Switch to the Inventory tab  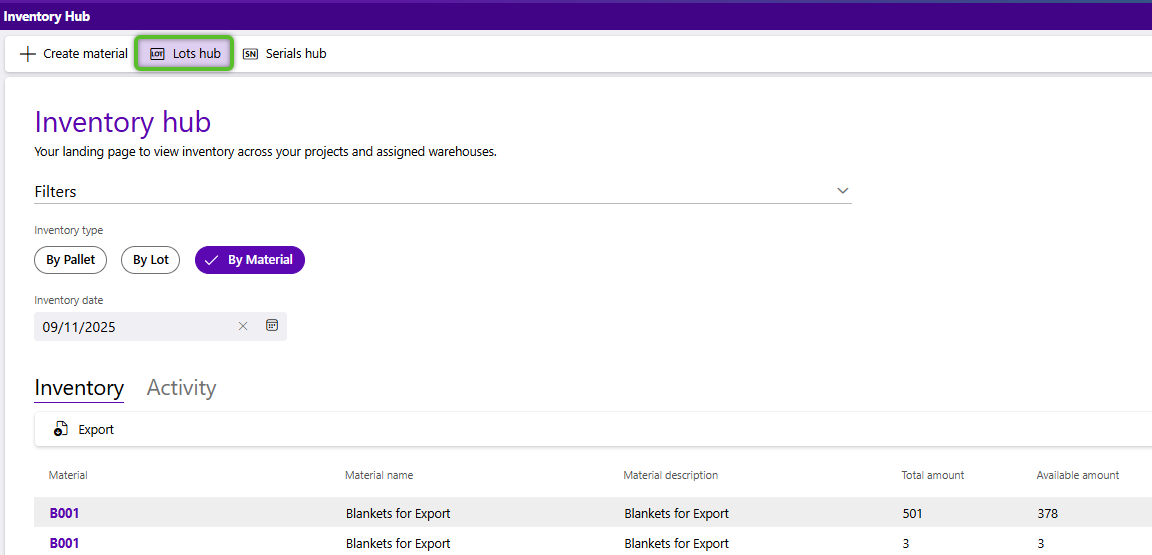79,388
